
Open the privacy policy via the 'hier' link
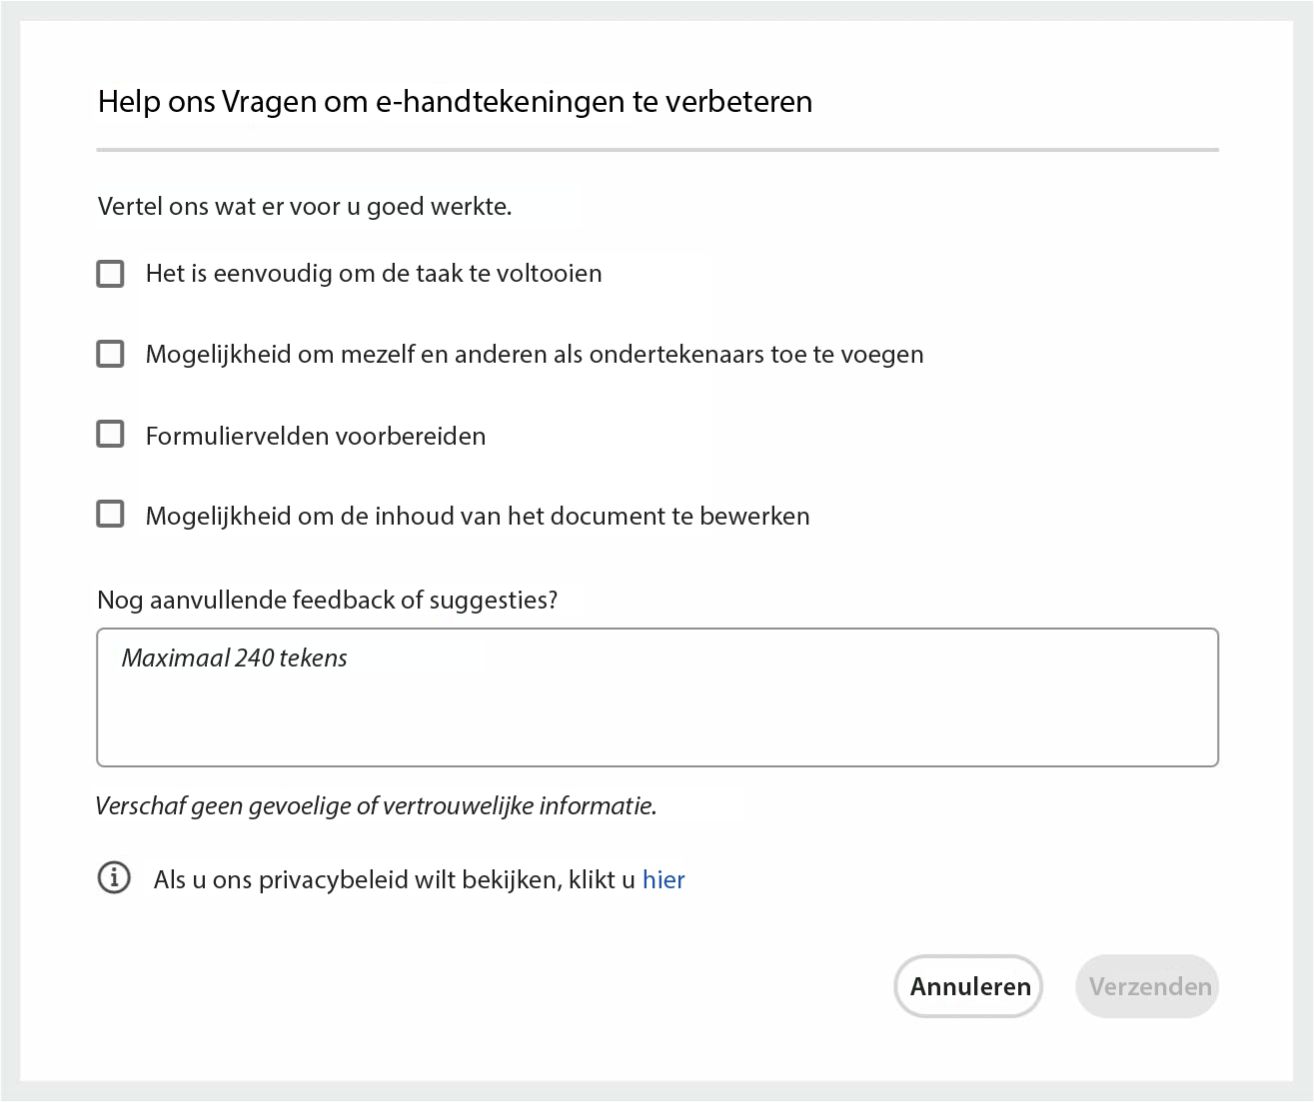point(665,879)
